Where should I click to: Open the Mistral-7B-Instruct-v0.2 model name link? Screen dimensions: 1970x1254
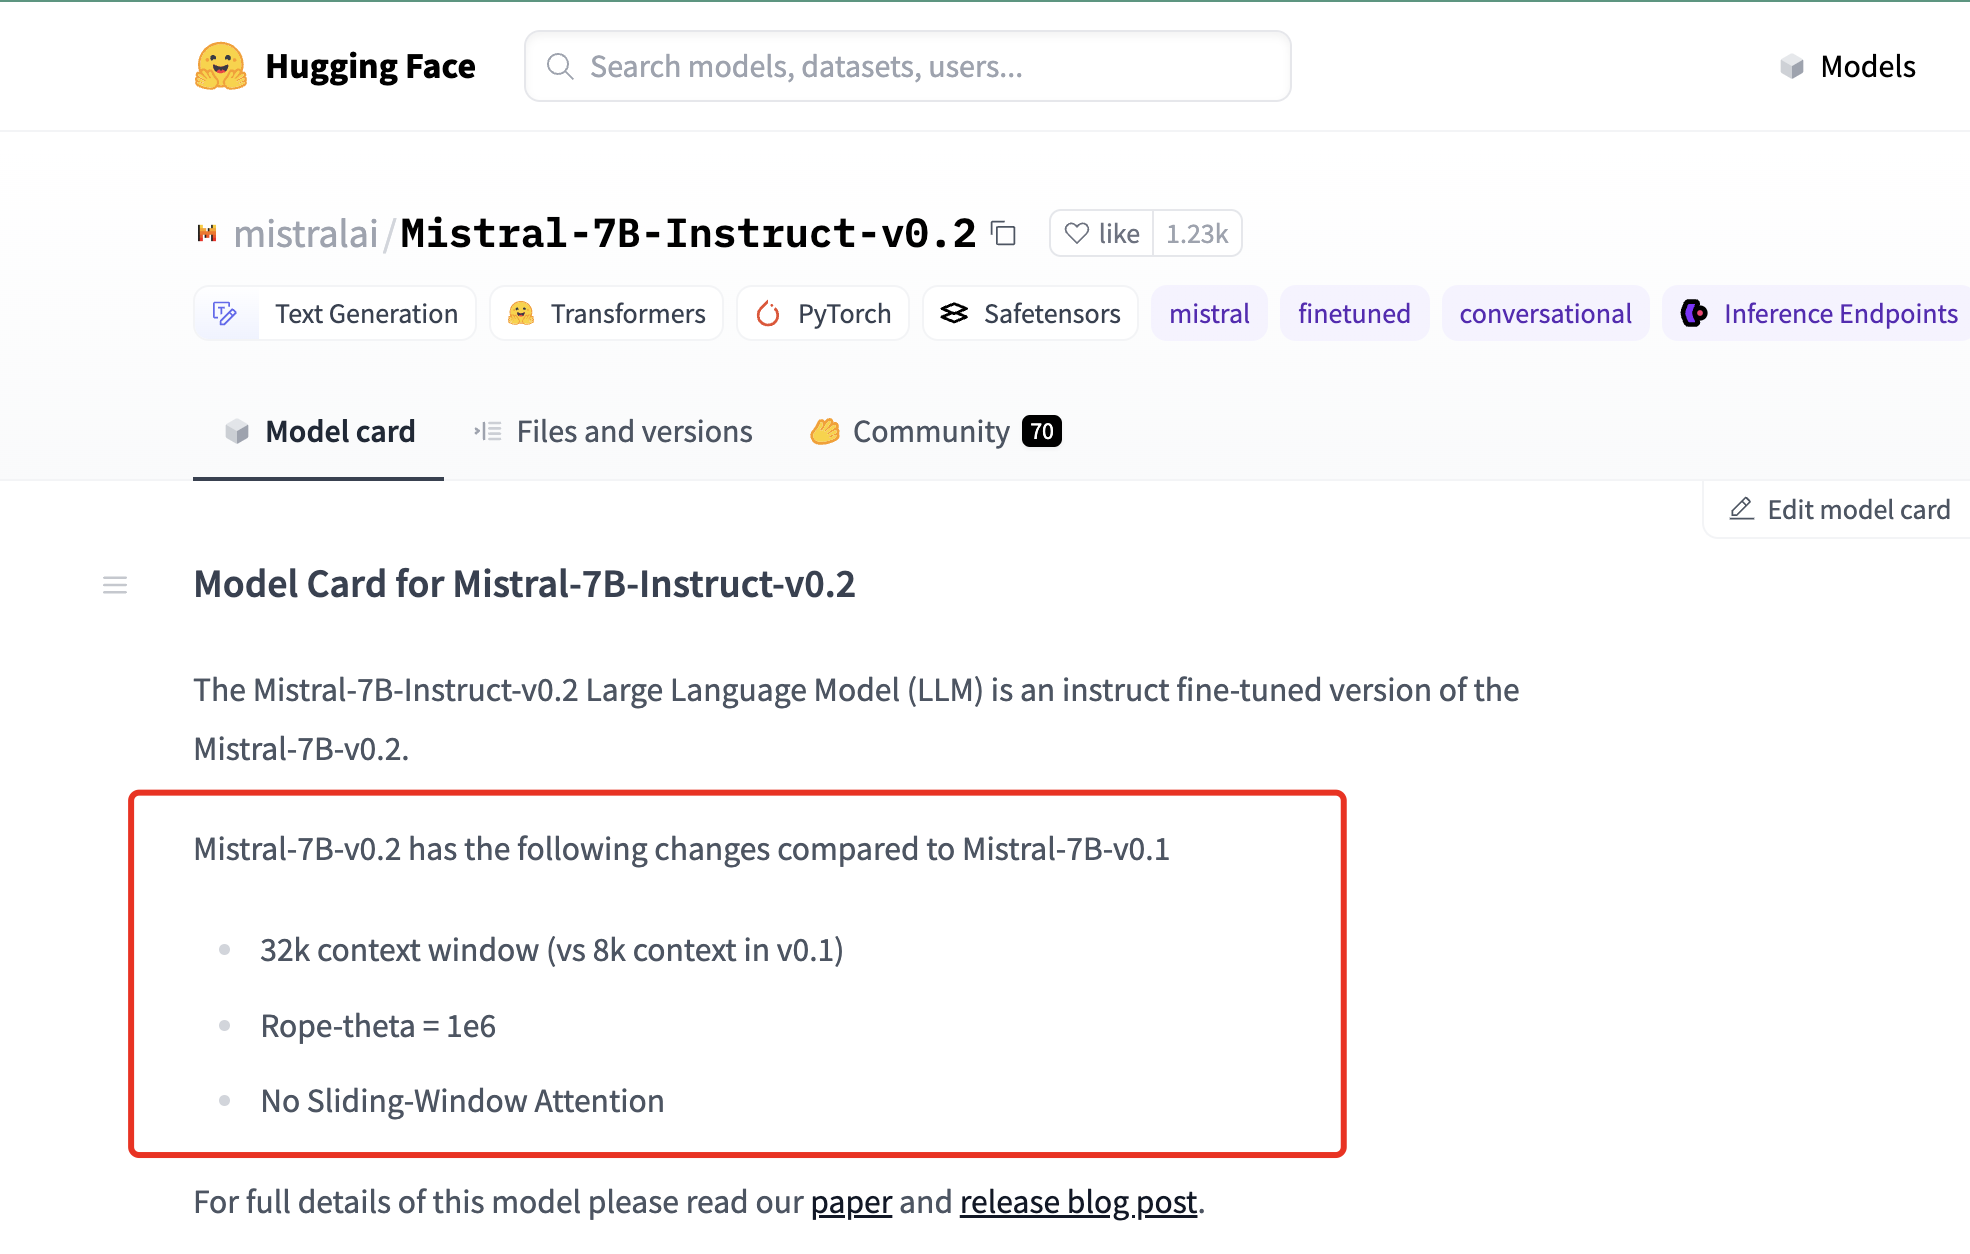coord(688,233)
